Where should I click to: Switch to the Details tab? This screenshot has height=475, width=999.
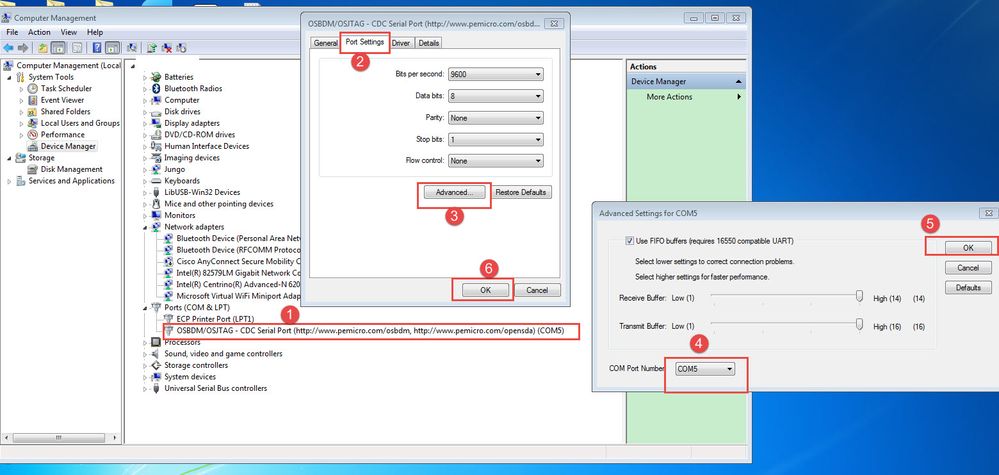click(x=429, y=43)
